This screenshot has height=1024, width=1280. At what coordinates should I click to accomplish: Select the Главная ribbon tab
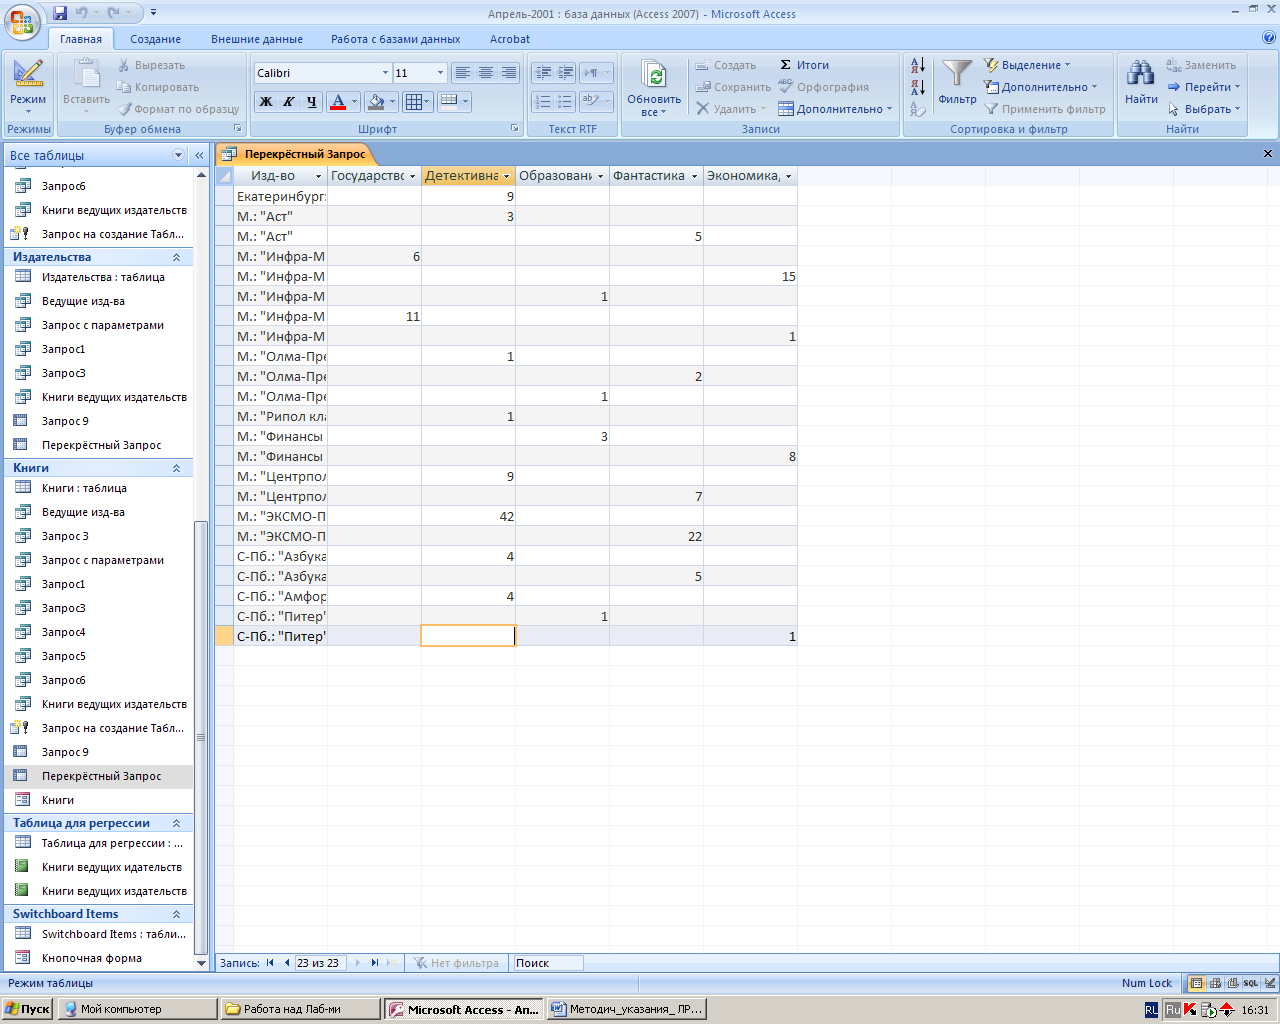tap(81, 39)
